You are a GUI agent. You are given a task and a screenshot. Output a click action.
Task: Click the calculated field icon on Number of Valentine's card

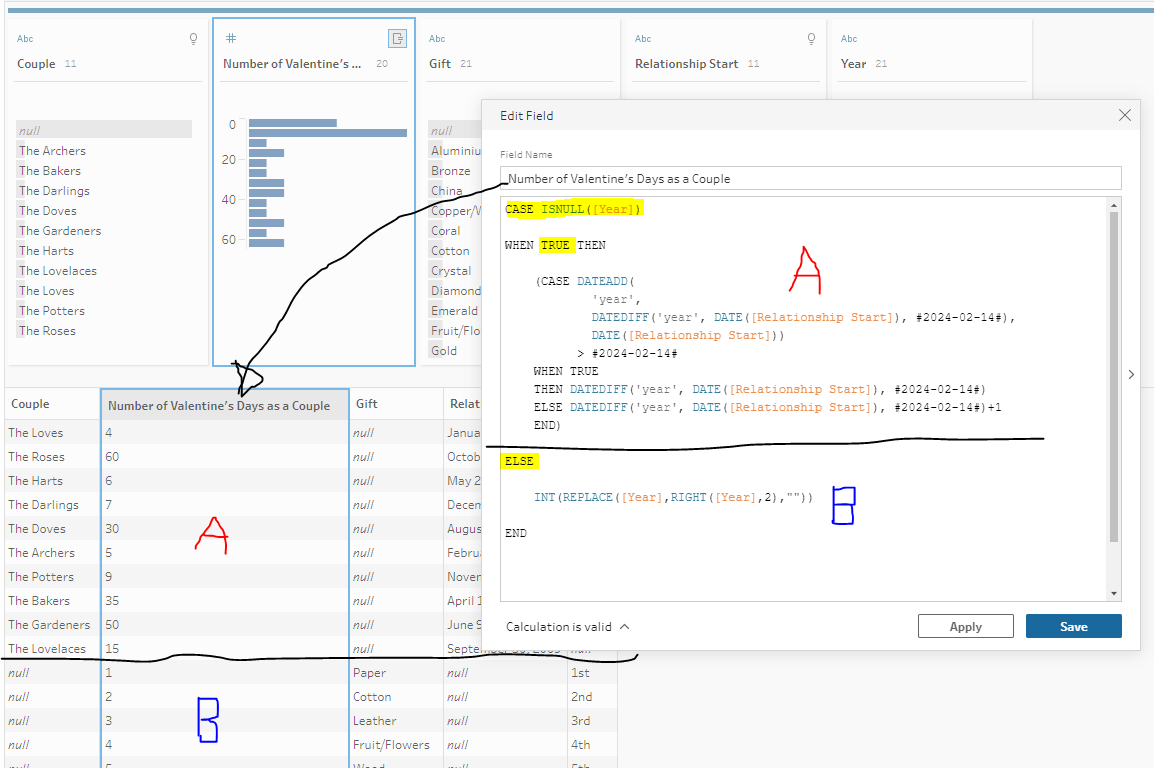(x=397, y=39)
